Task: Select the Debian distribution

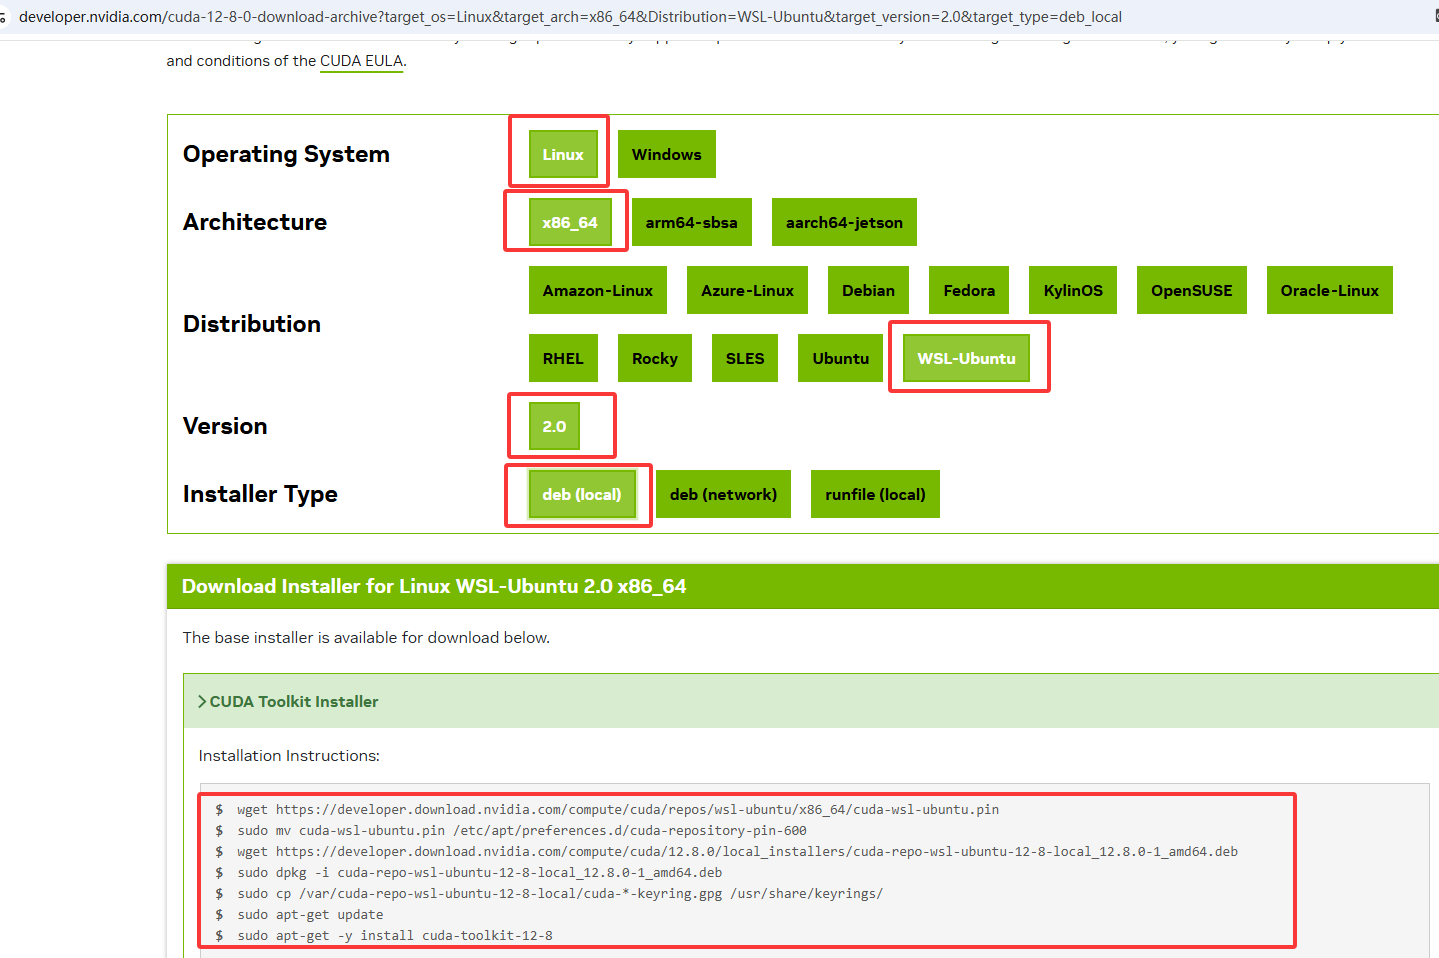Action: click(868, 290)
